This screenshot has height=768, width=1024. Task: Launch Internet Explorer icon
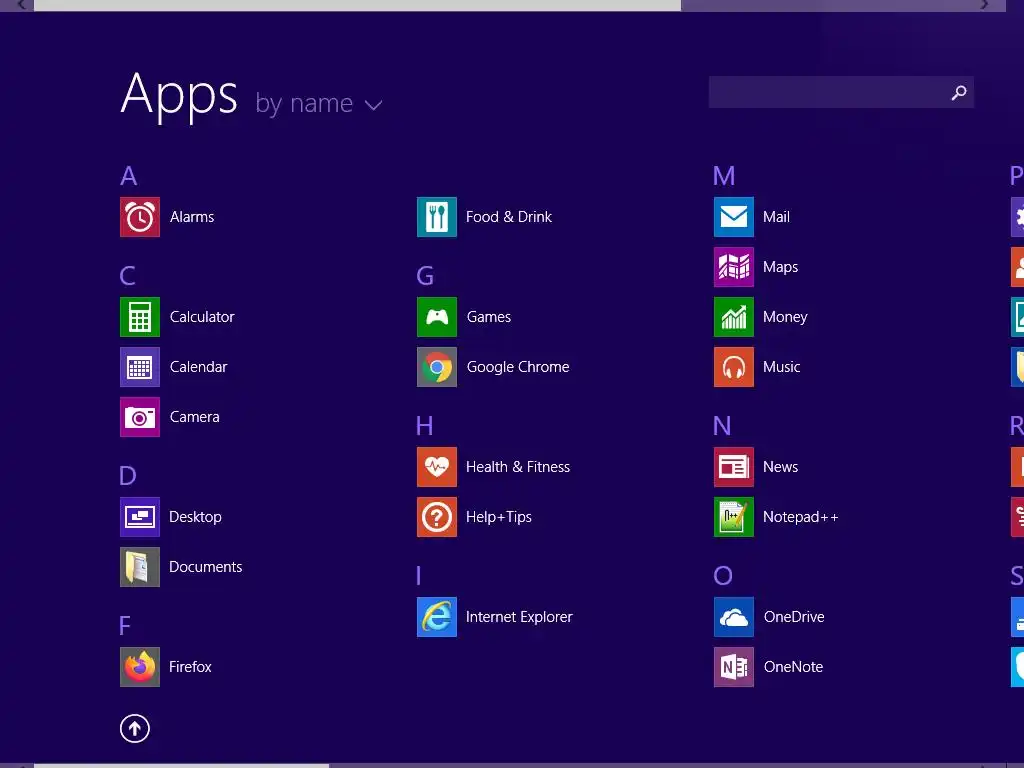[x=437, y=616]
